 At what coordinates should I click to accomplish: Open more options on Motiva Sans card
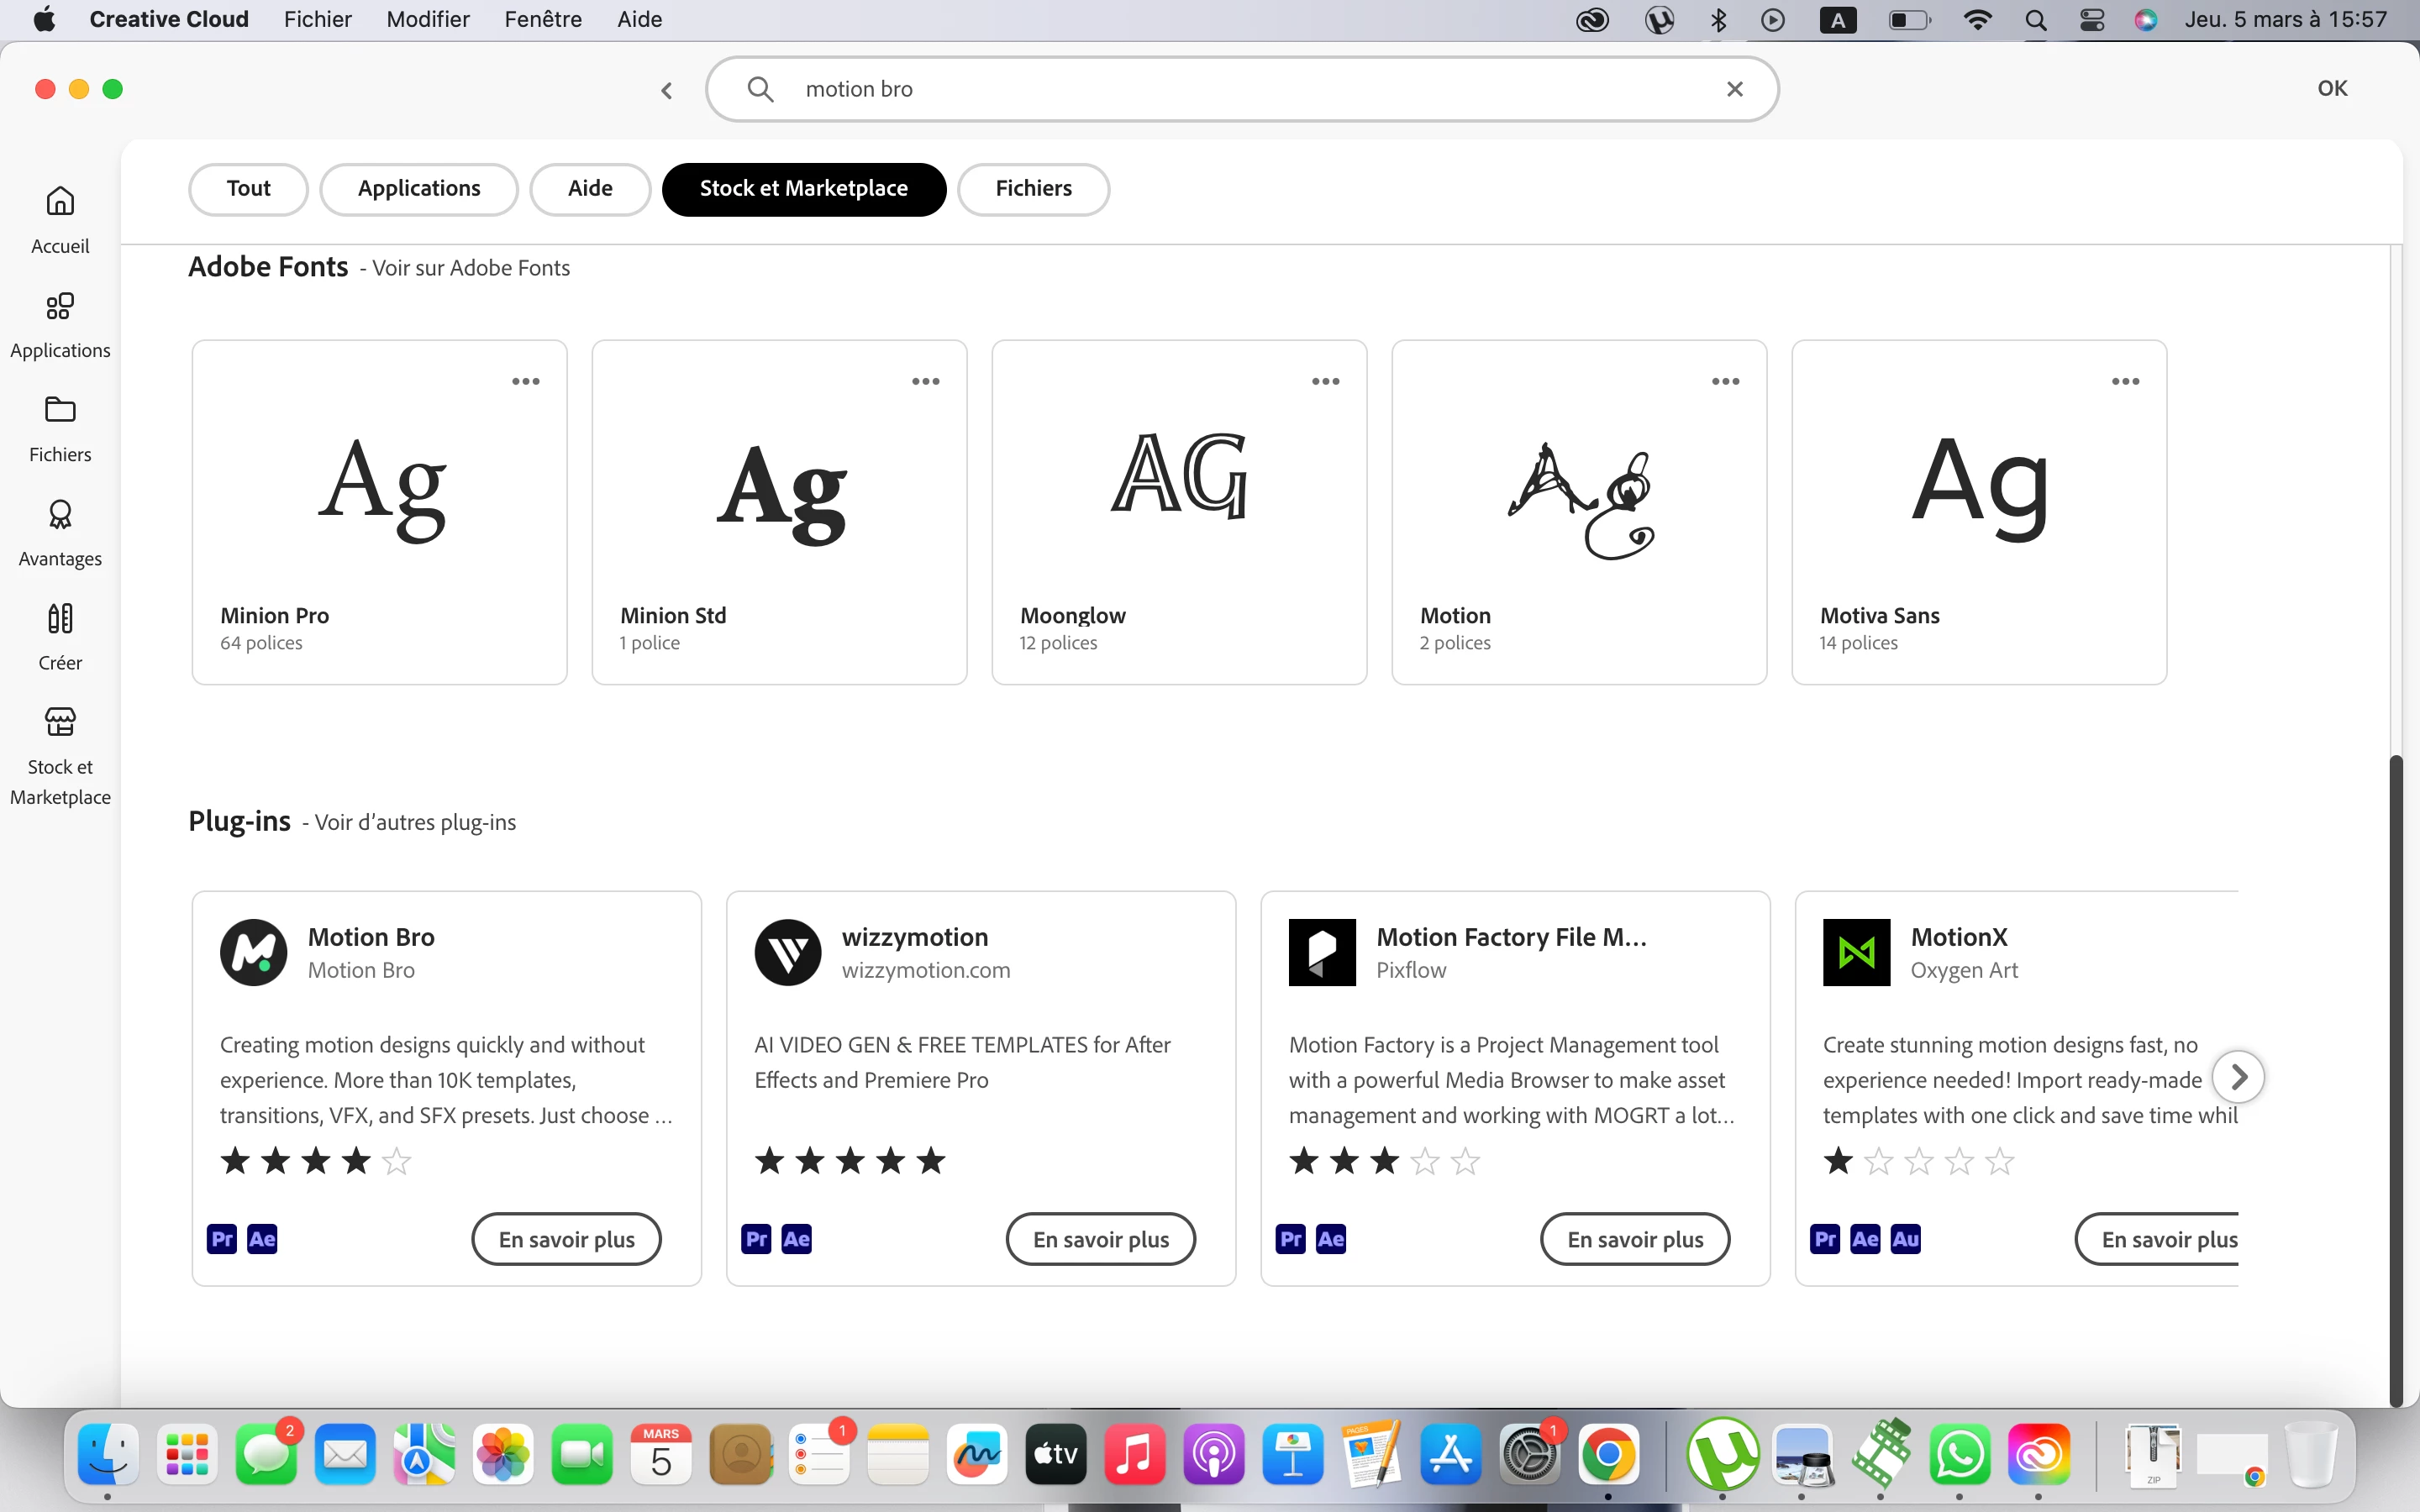[x=2125, y=381]
